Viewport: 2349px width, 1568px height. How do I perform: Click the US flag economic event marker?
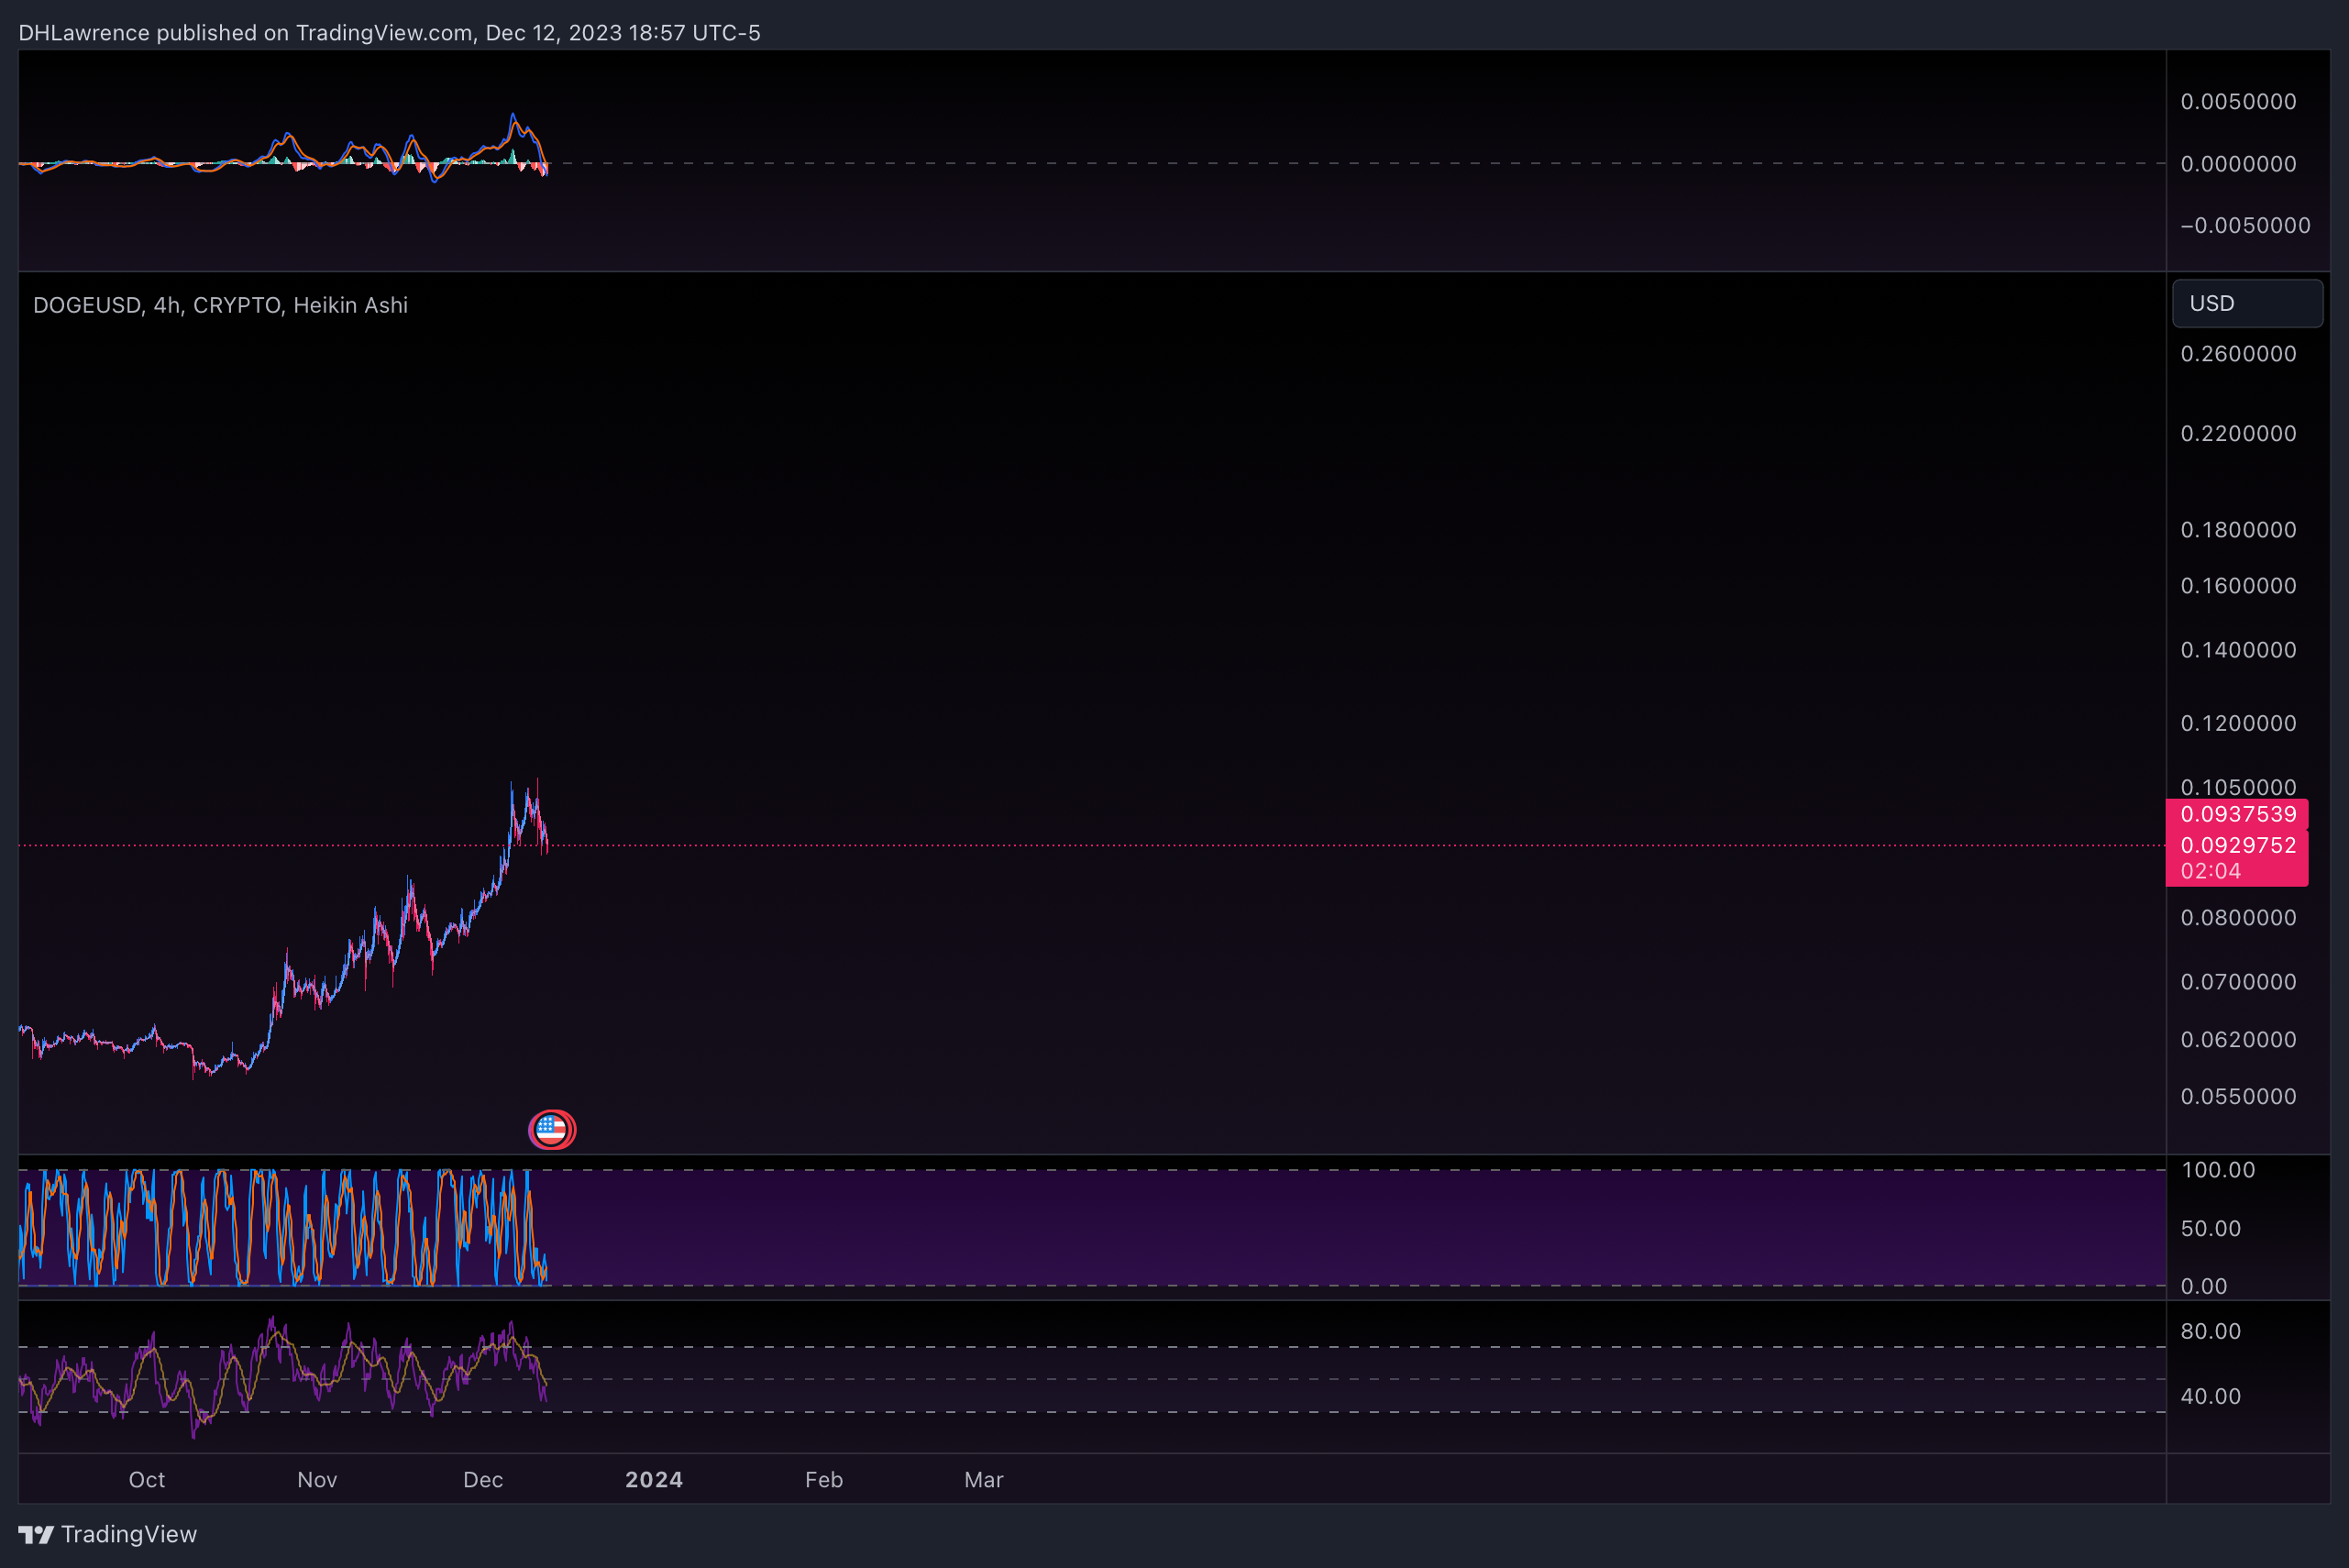tap(551, 1130)
